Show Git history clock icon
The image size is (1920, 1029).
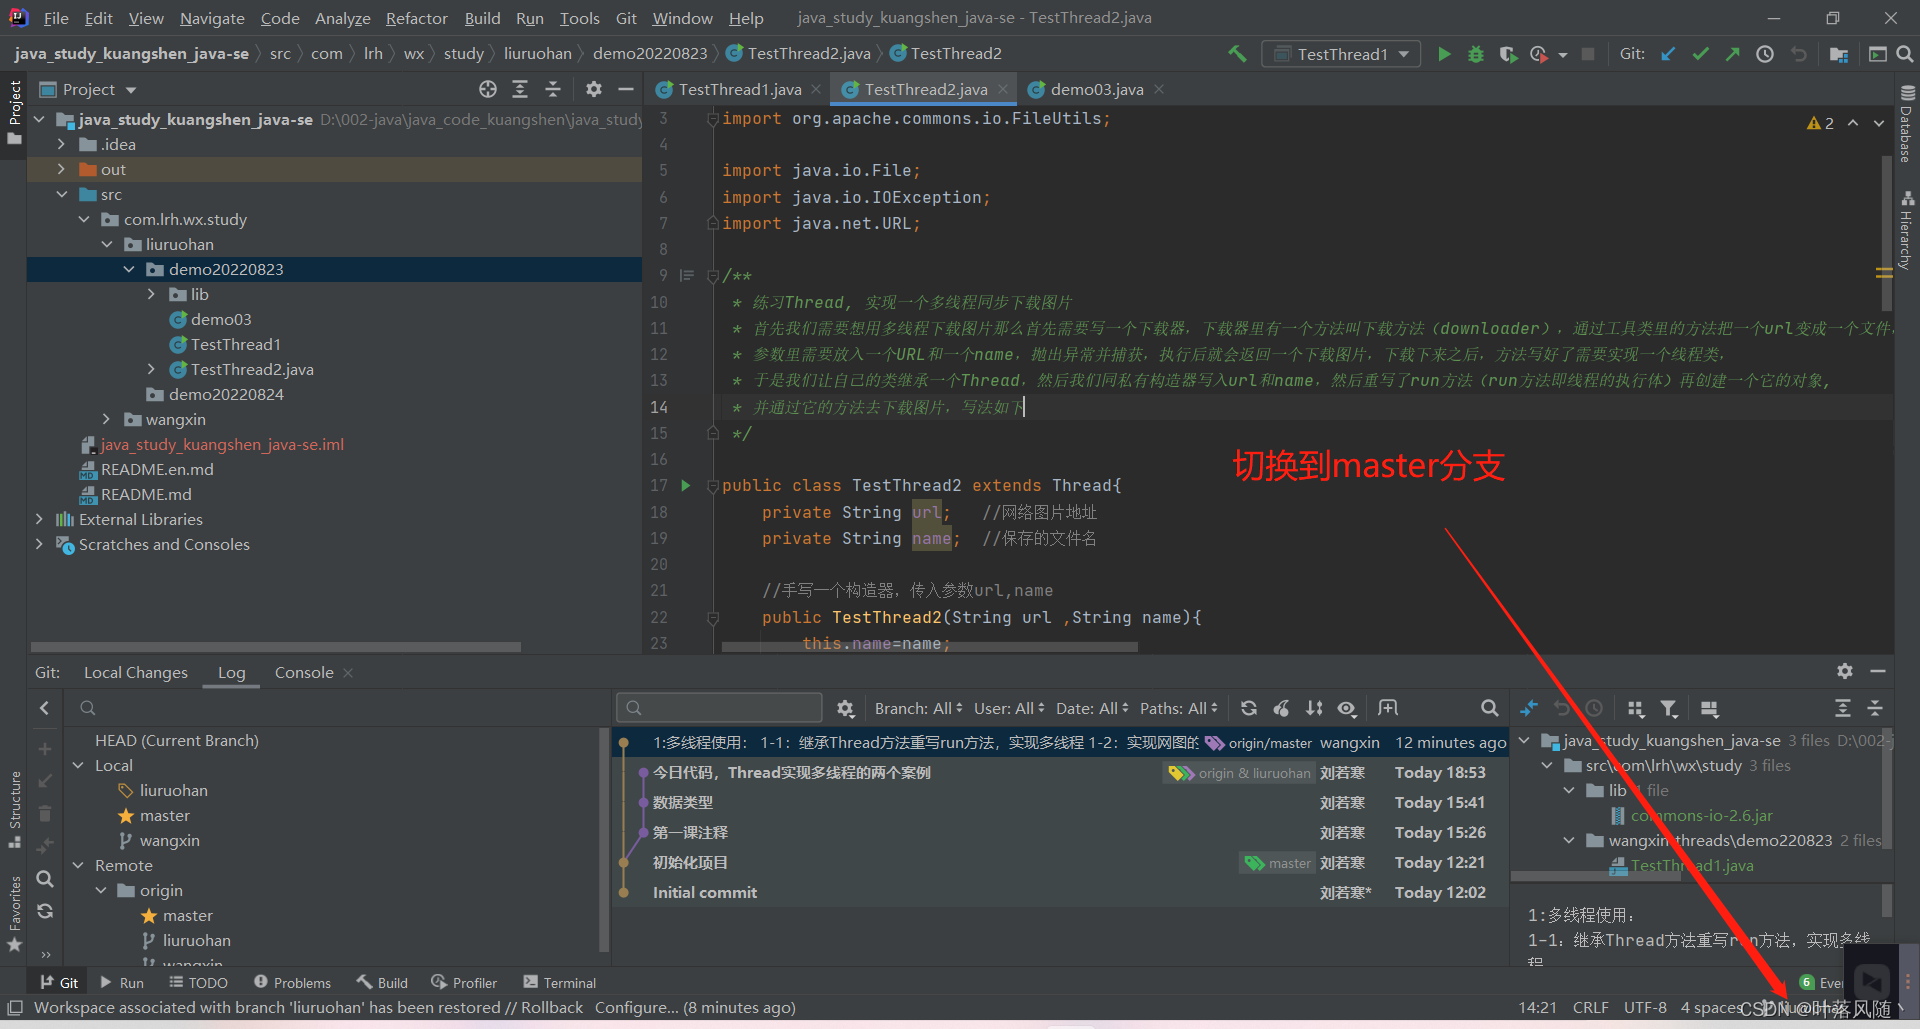tap(1765, 54)
